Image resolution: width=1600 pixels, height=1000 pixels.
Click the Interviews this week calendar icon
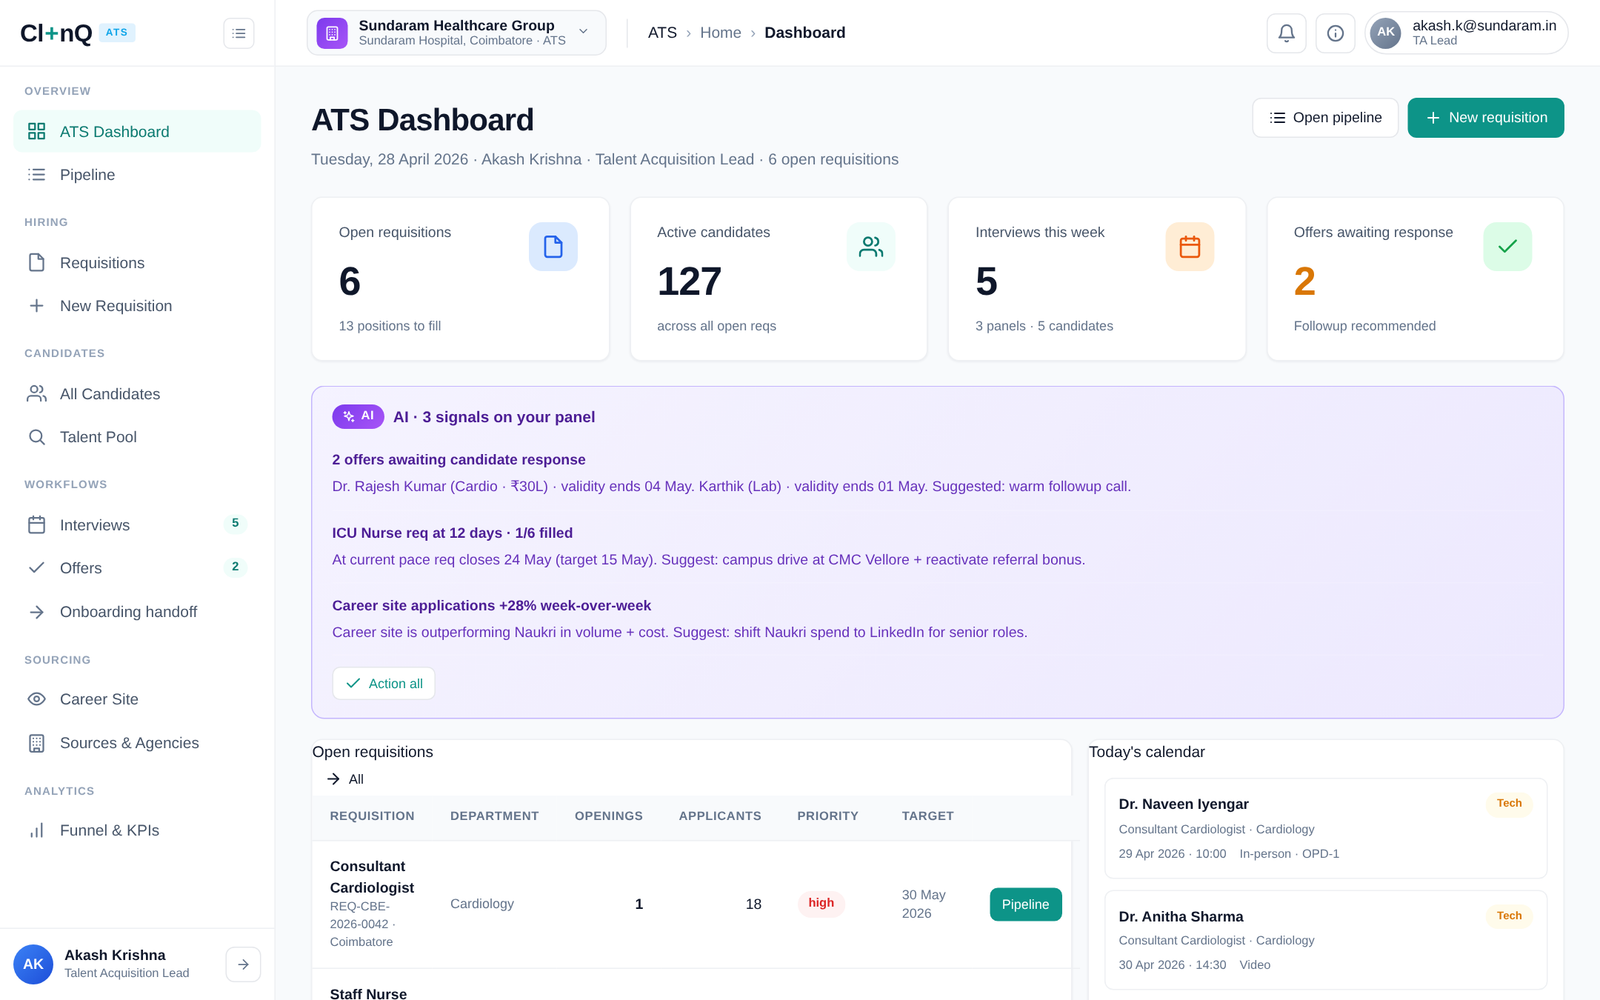click(1190, 247)
